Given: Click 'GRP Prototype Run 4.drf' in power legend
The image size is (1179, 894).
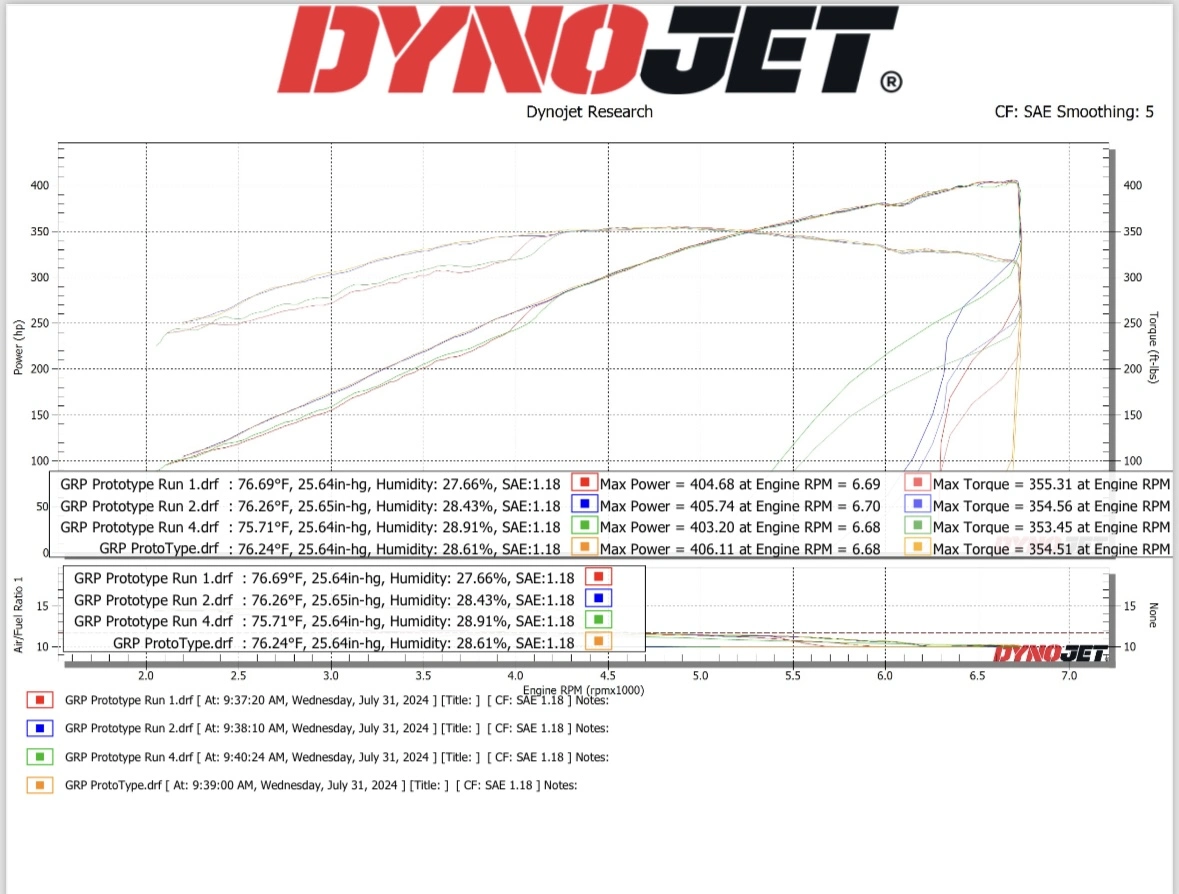Looking at the screenshot, I should (139, 527).
